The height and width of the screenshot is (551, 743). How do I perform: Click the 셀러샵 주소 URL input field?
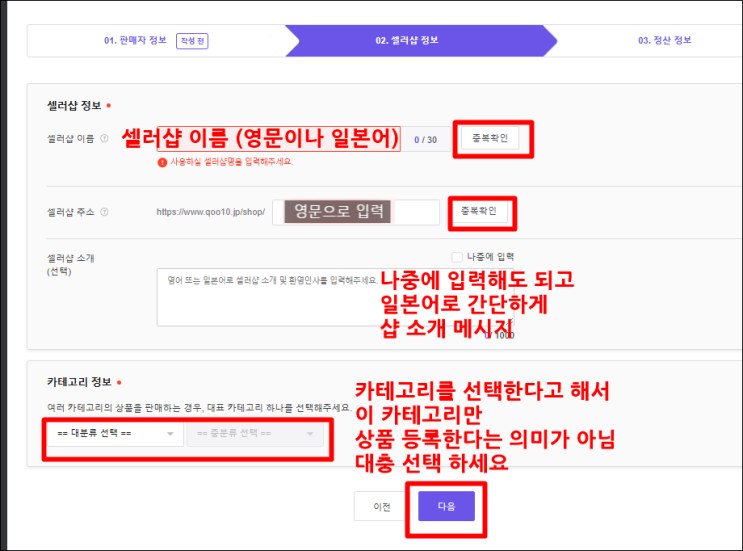(356, 212)
